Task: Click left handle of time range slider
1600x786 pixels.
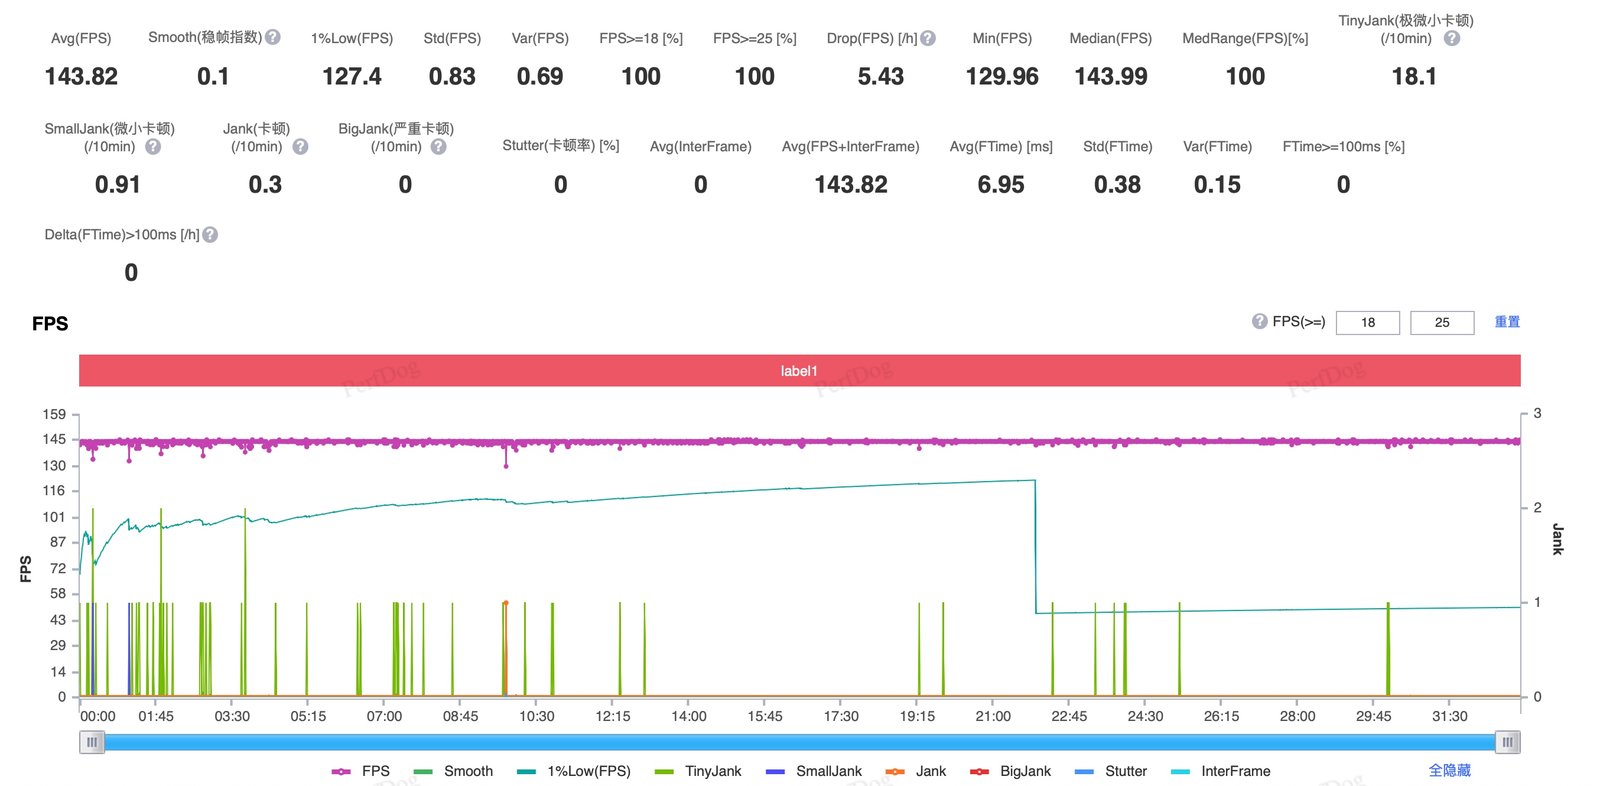Action: point(92,742)
